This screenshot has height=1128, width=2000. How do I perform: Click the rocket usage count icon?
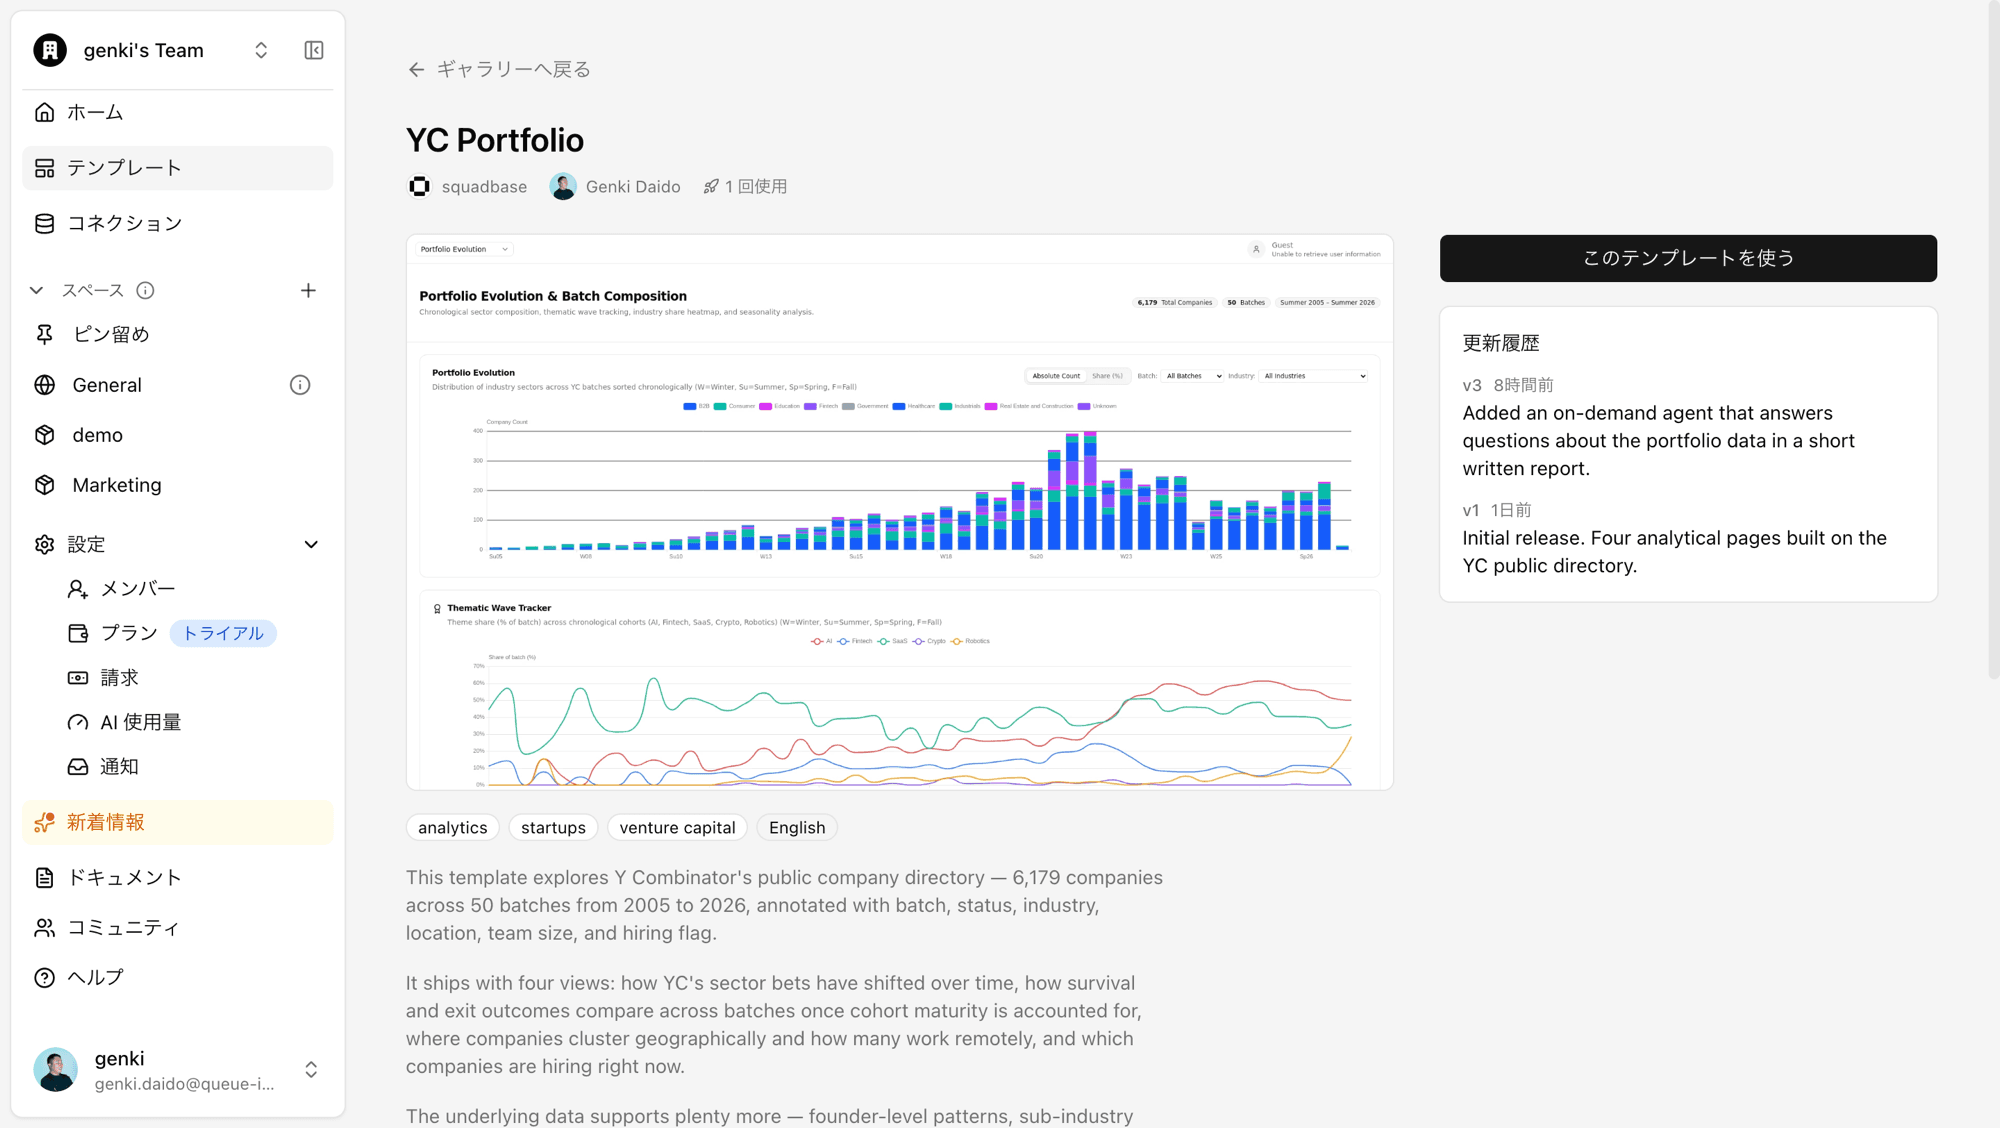coord(711,186)
